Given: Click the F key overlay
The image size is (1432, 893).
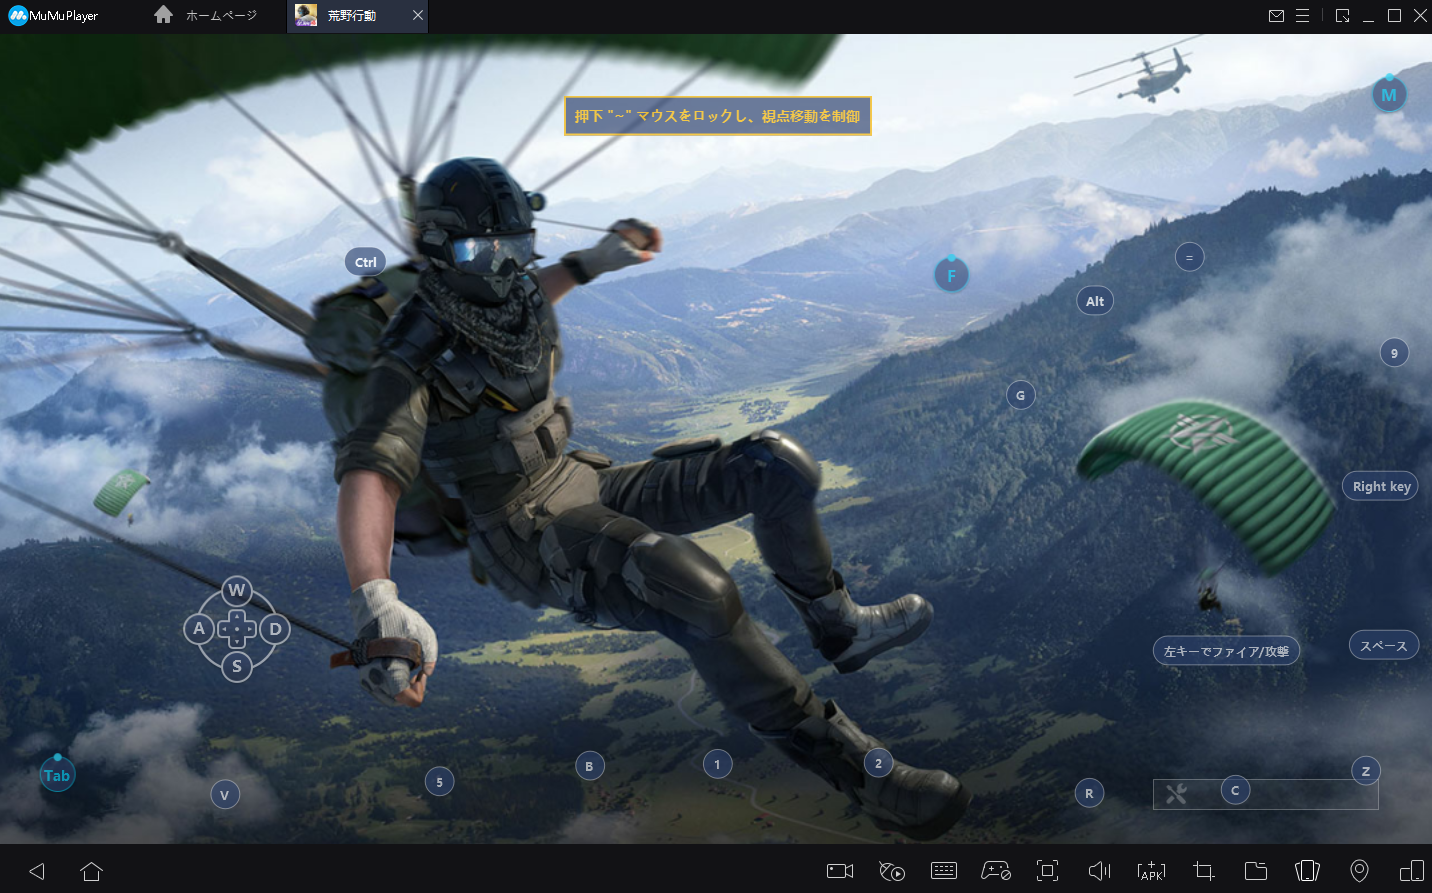Looking at the screenshot, I should coord(951,275).
